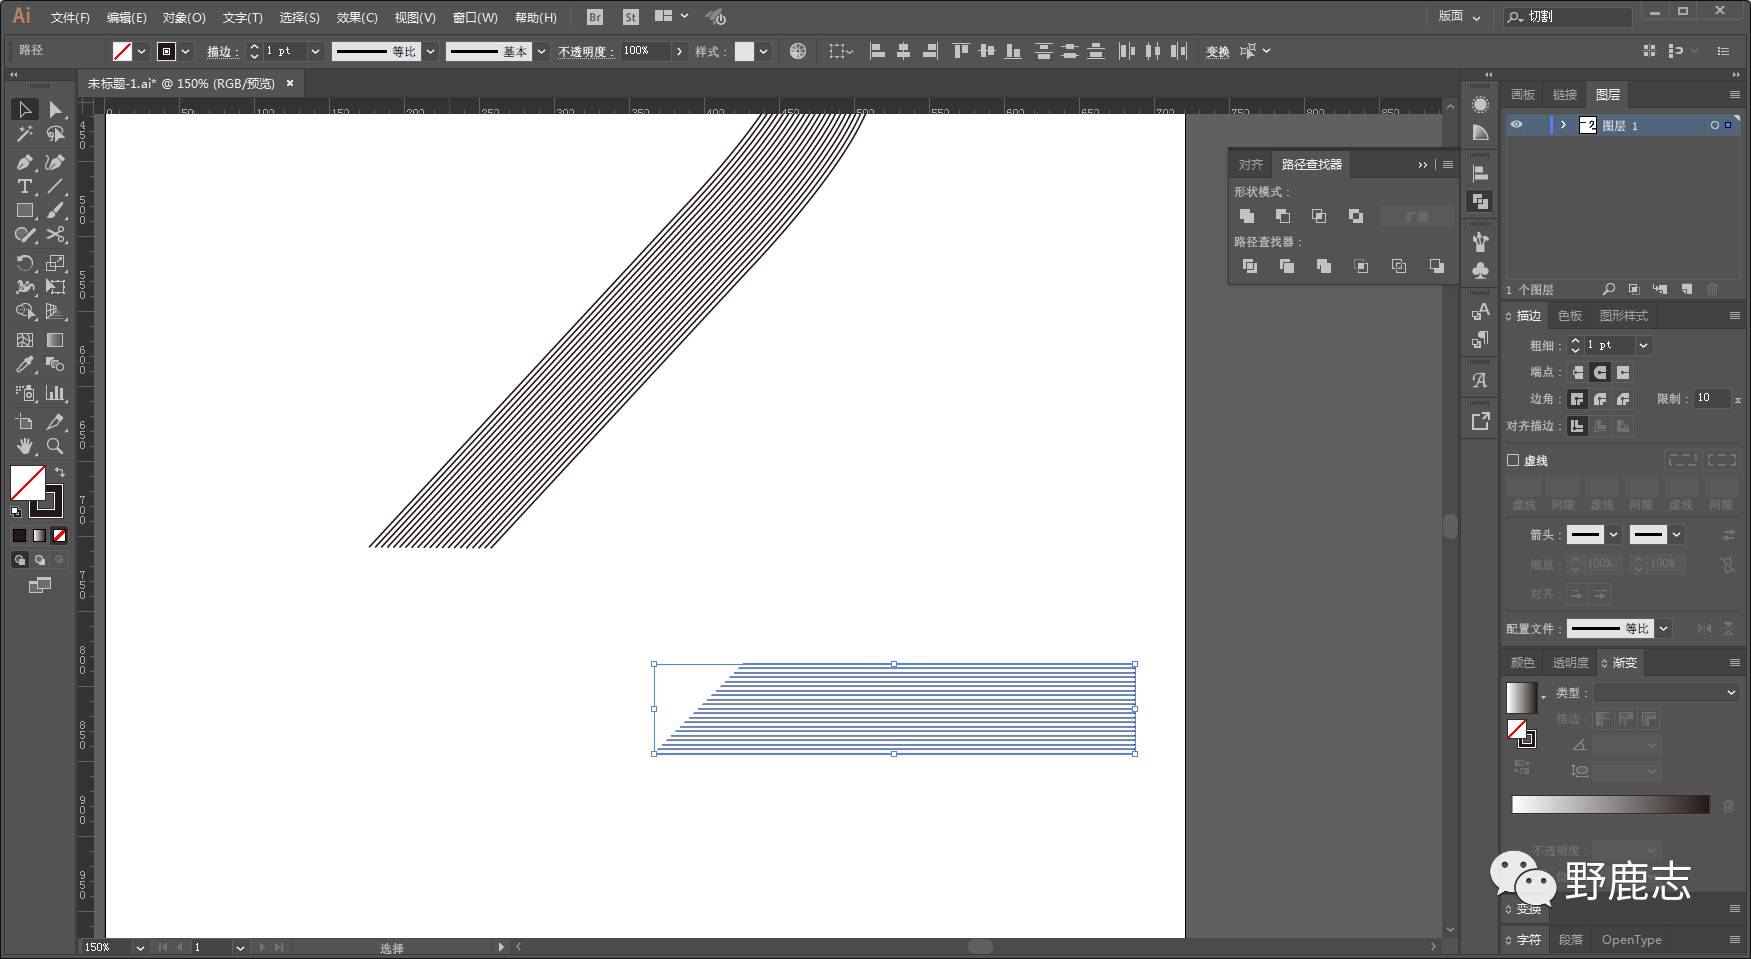Select the Rotate tool
1751x959 pixels.
click(24, 263)
